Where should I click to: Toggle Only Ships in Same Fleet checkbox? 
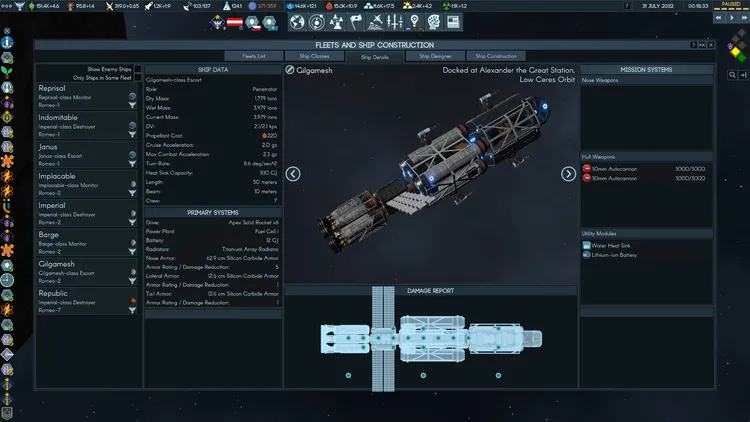click(138, 78)
